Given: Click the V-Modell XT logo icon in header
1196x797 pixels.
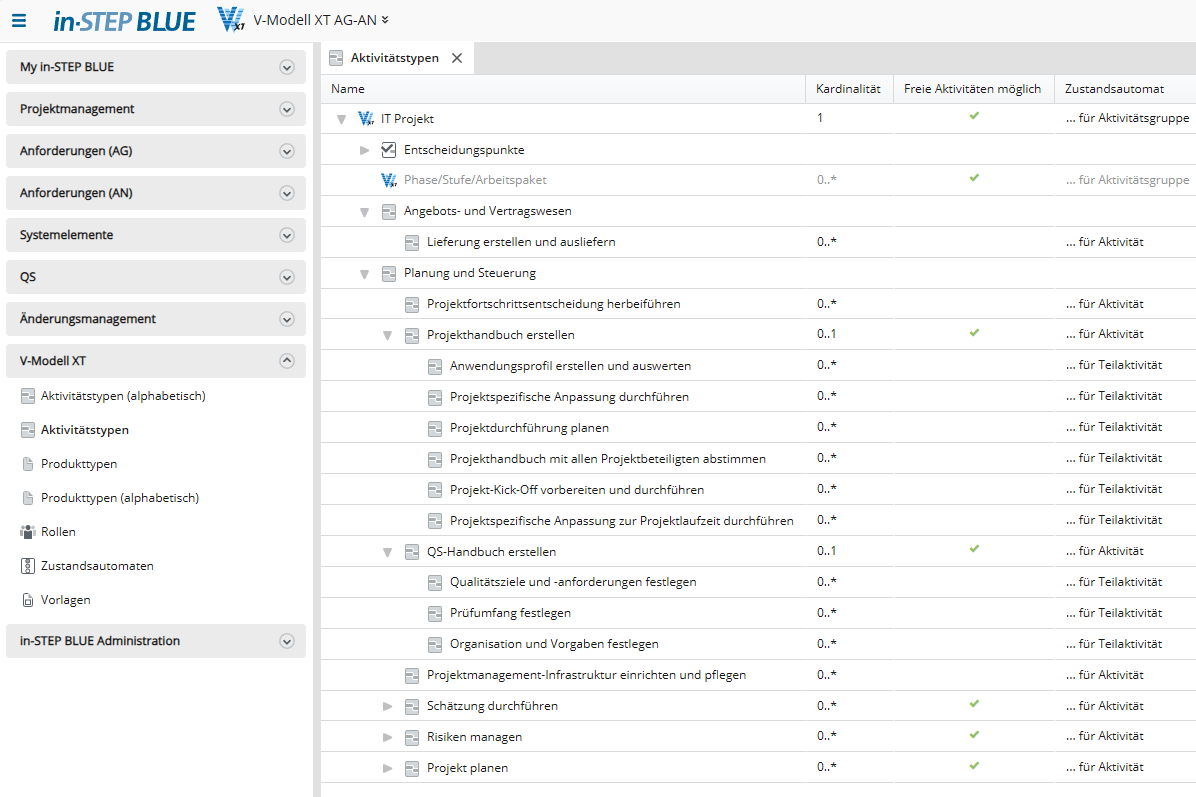Looking at the screenshot, I should 231,20.
